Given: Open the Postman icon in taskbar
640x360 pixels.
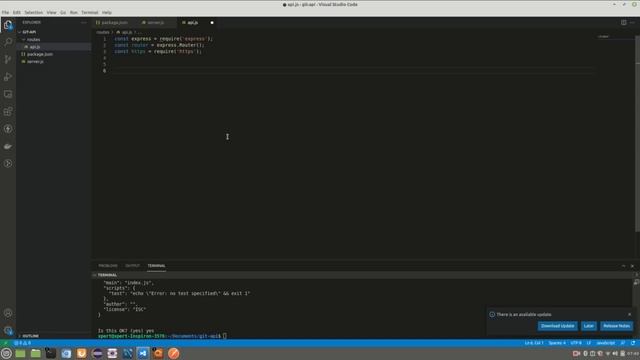Looking at the screenshot, I should (173, 353).
